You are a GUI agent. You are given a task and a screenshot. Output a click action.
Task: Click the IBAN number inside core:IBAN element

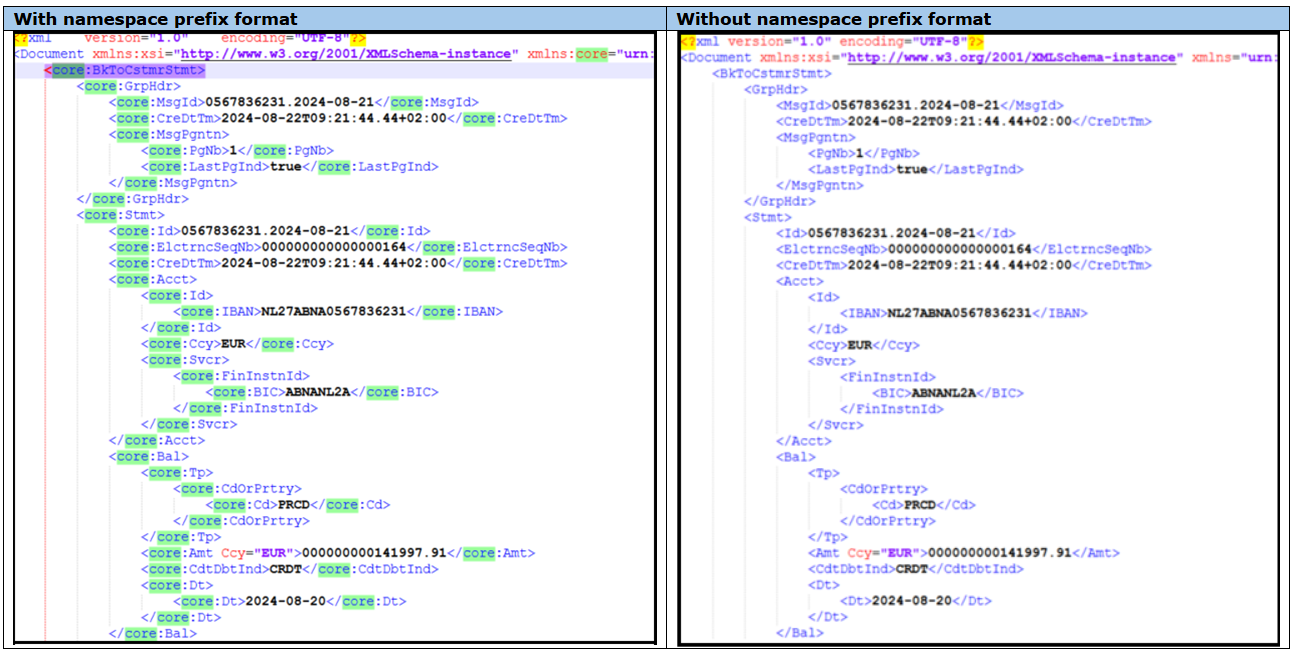(334, 312)
